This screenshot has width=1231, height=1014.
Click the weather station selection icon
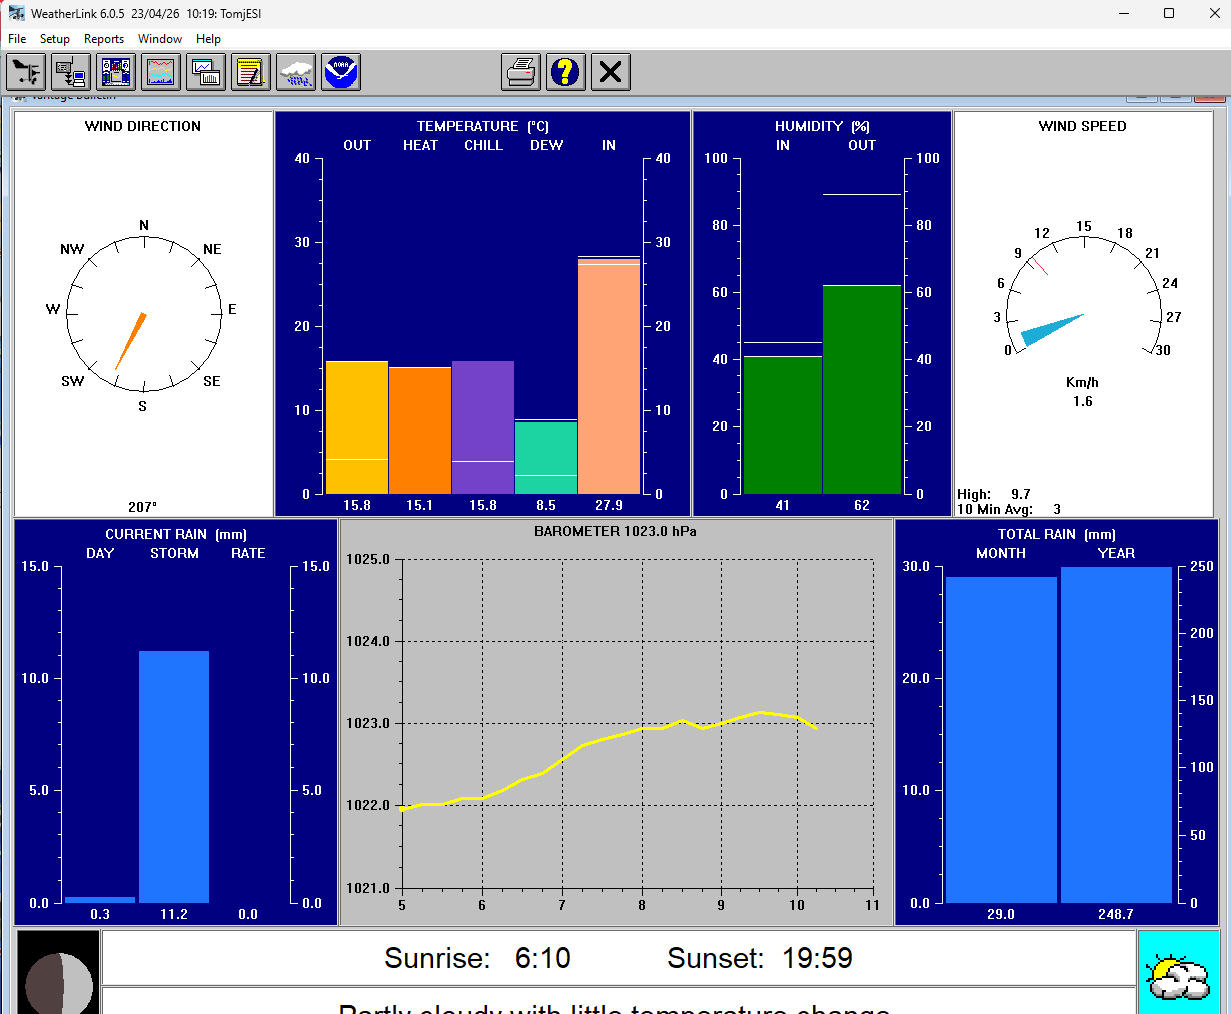tap(26, 72)
